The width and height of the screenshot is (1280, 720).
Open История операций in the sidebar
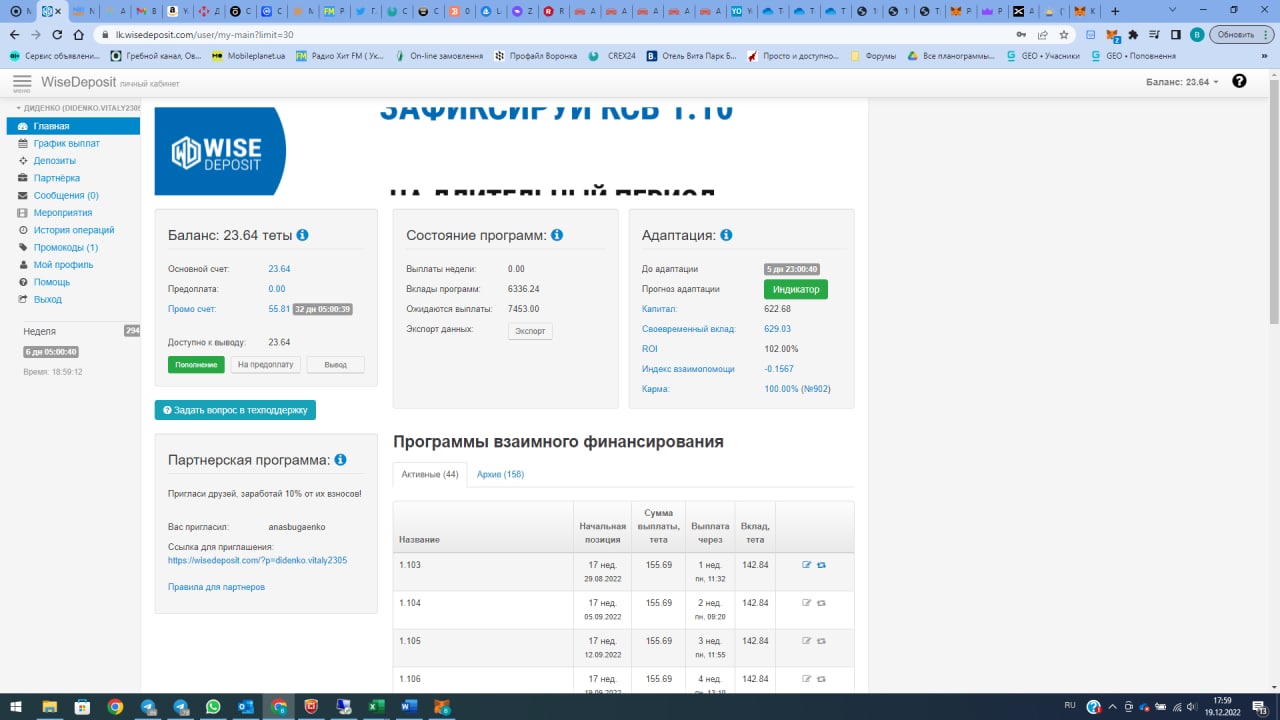[x=73, y=230]
